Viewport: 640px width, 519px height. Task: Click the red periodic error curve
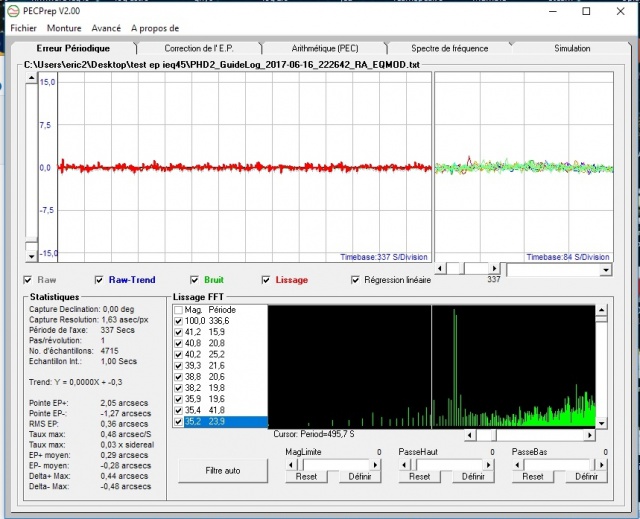pyautogui.click(x=244, y=167)
